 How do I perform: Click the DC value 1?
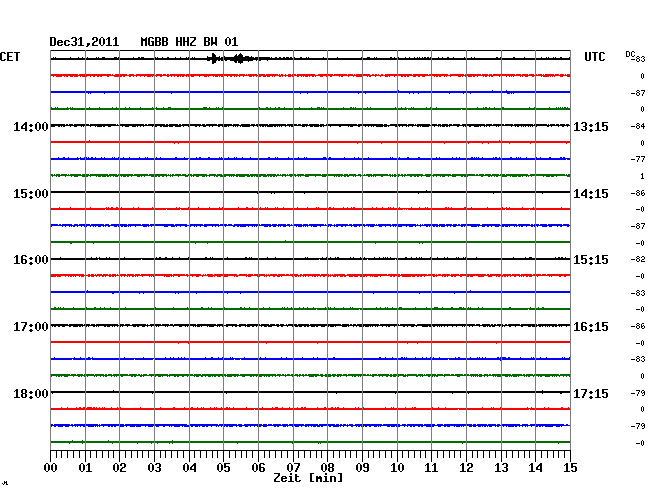point(643,176)
